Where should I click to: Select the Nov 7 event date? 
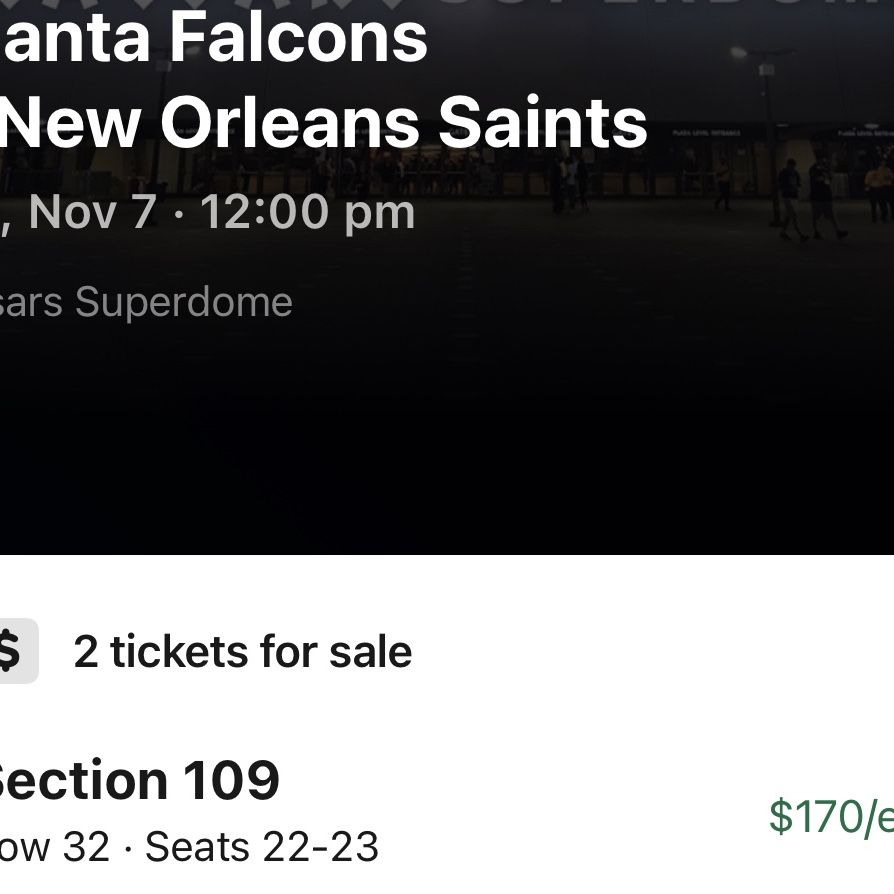(x=92, y=212)
